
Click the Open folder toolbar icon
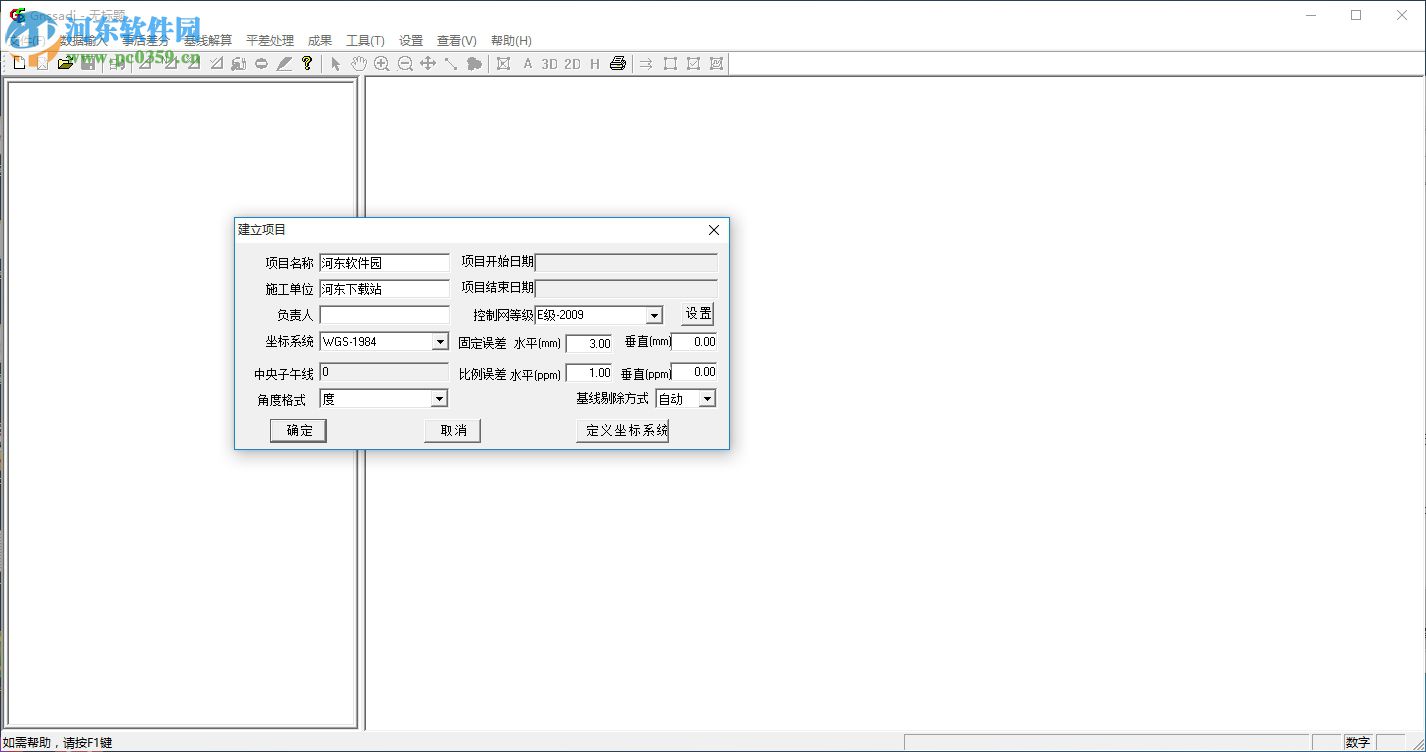click(65, 63)
